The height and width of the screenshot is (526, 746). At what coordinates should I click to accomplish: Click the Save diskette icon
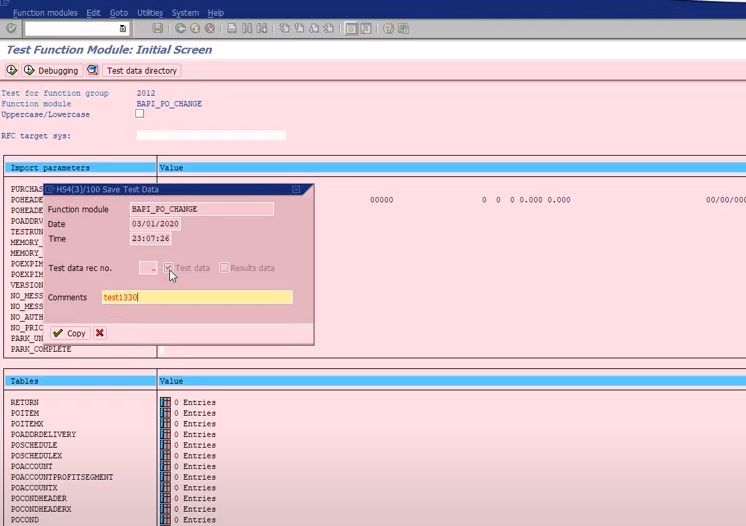pyautogui.click(x=158, y=29)
